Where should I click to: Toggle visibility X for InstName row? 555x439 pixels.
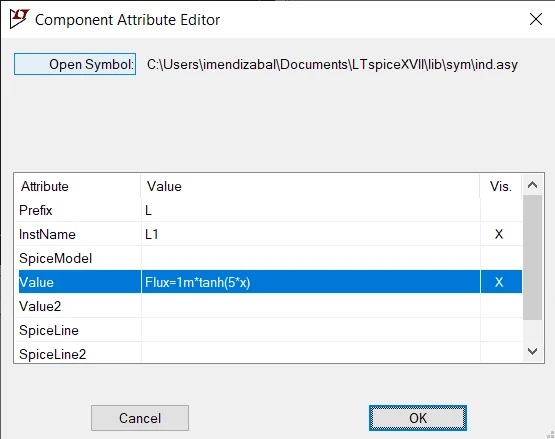tap(499, 234)
